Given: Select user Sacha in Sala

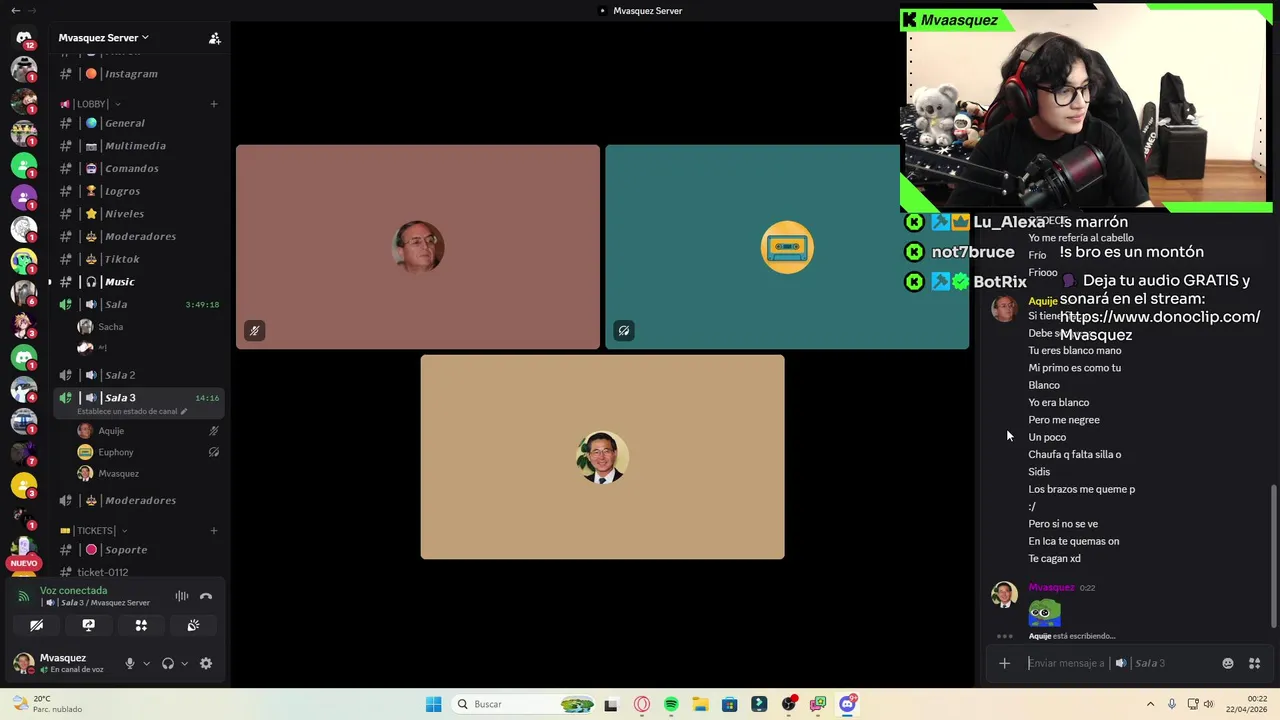Looking at the screenshot, I should [110, 327].
